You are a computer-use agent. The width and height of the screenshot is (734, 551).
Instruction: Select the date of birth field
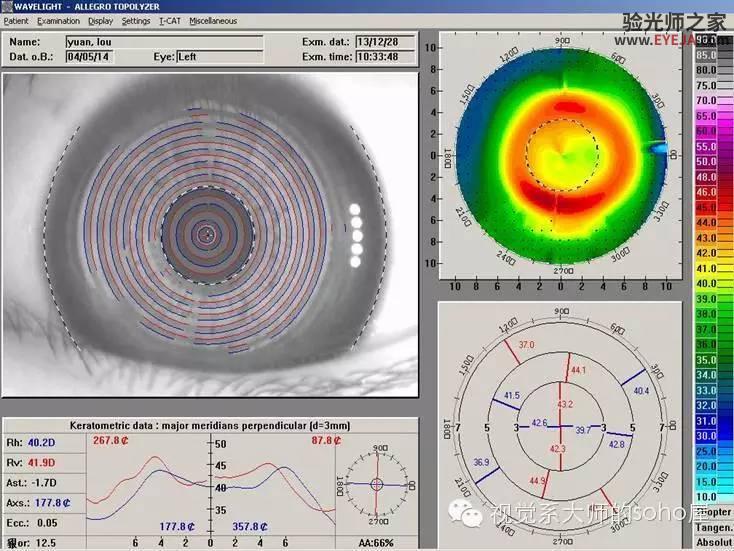89,57
